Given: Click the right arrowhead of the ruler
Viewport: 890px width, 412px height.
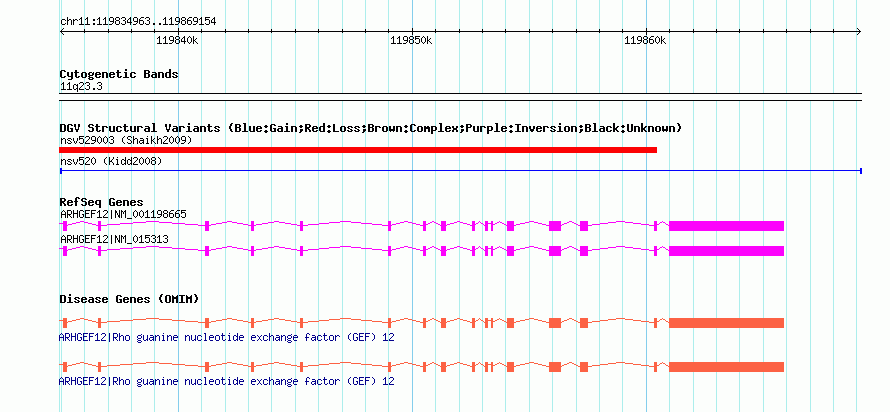Looking at the screenshot, I should click(x=859, y=32).
